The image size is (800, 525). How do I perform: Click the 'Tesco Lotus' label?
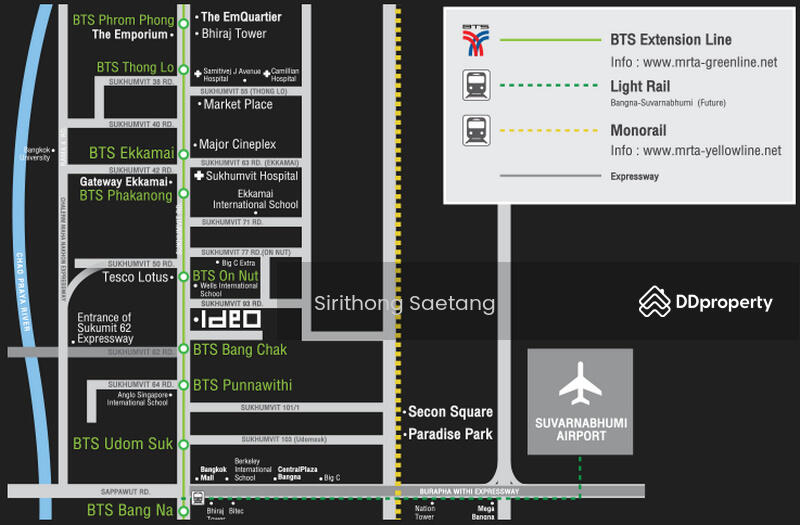pyautogui.click(x=135, y=277)
